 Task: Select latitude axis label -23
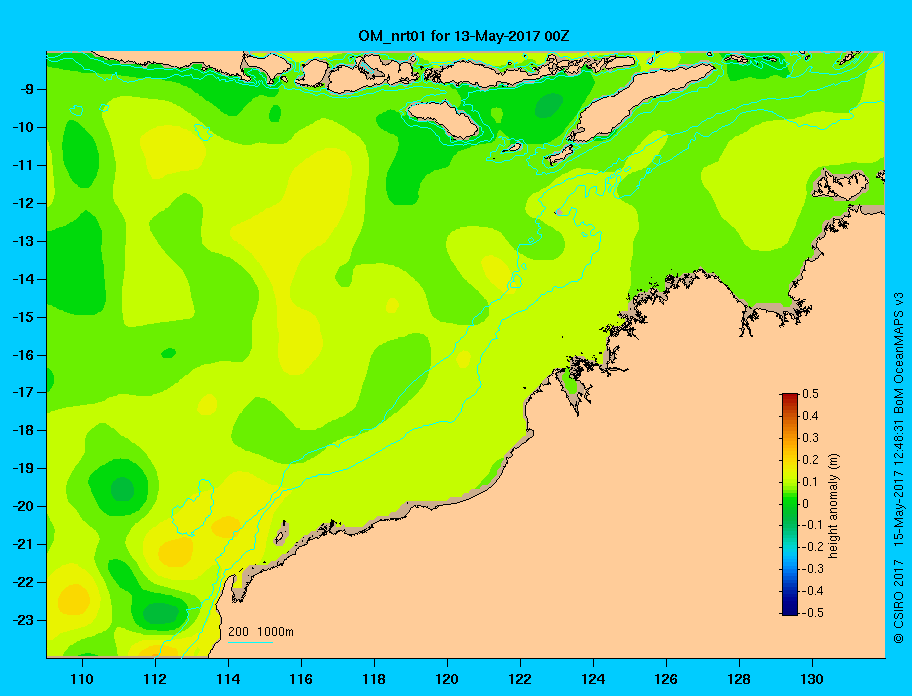click(x=22, y=620)
